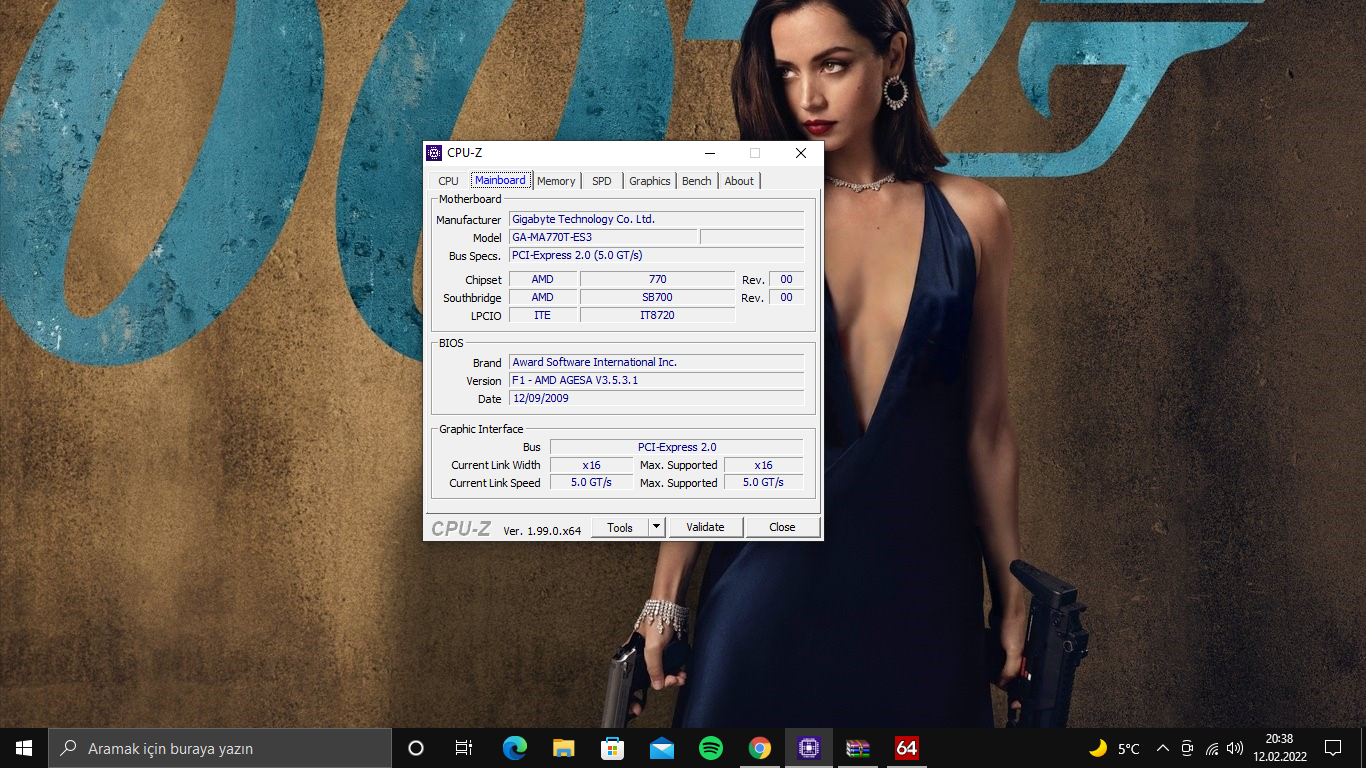
Task: Open Google Chrome from the taskbar
Action: point(760,748)
